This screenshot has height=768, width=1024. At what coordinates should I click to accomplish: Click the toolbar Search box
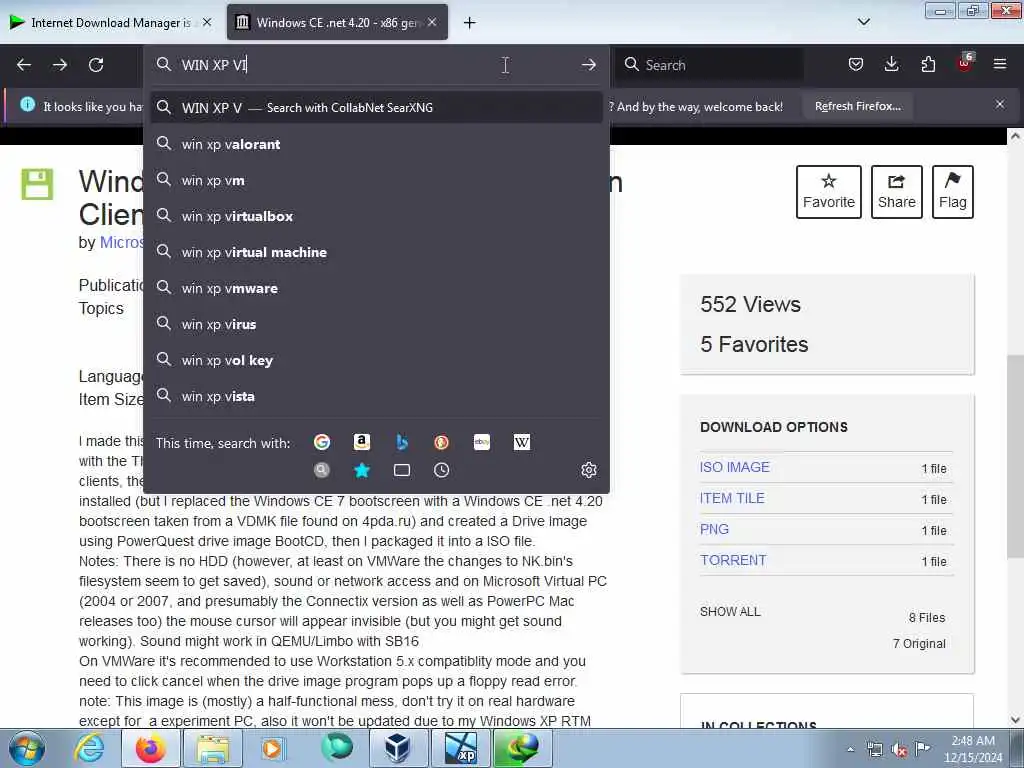click(x=710, y=65)
